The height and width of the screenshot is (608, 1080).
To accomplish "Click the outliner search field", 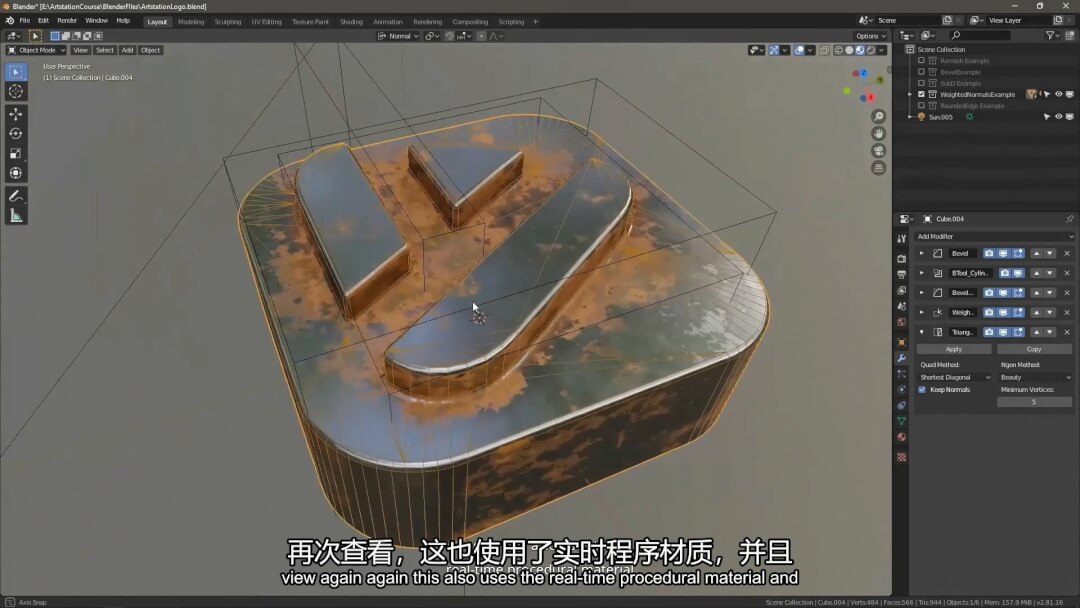I will tap(980, 35).
